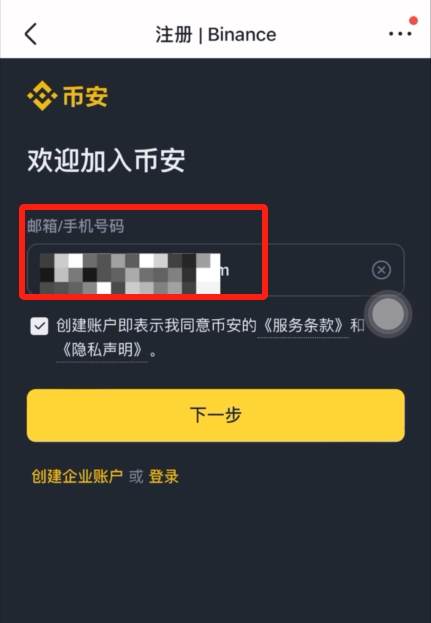Open the 《隐私声明》 privacy link
Screen dimensions: 431x623
coord(102,350)
